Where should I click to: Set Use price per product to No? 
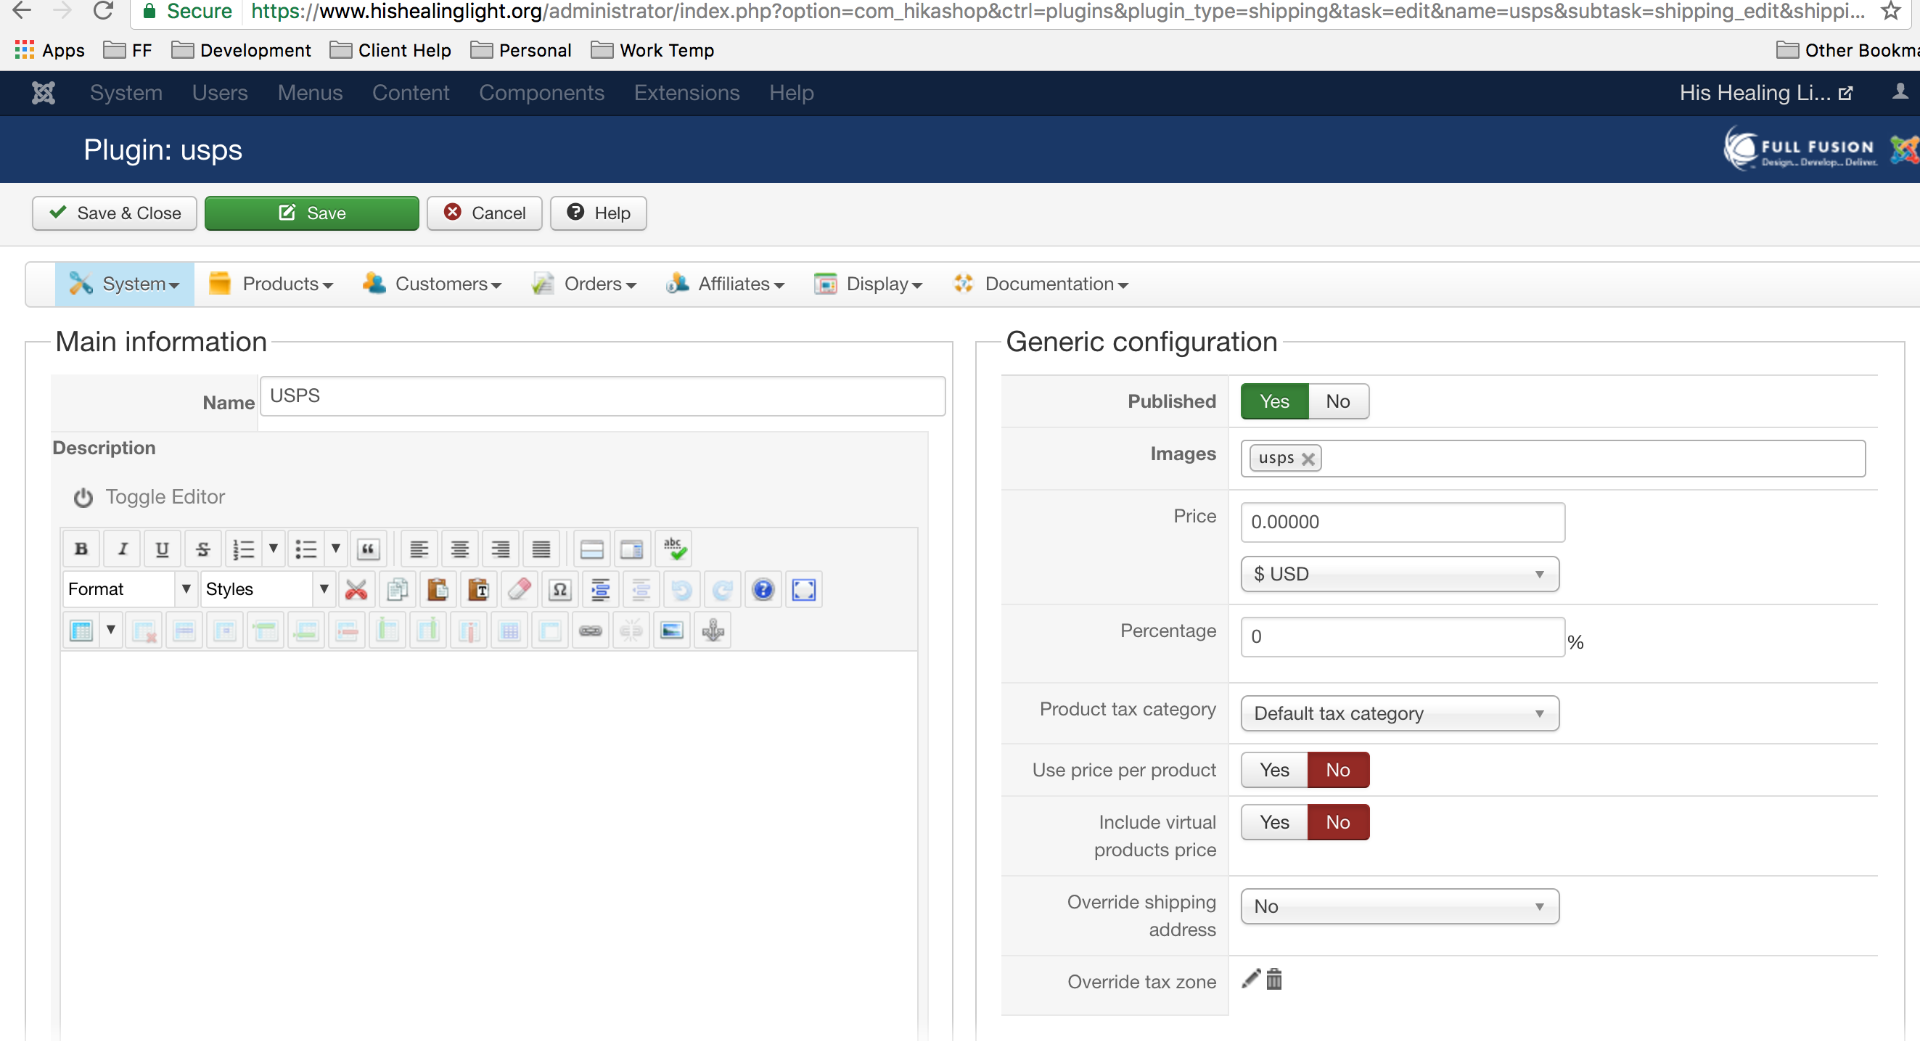[x=1338, y=770]
